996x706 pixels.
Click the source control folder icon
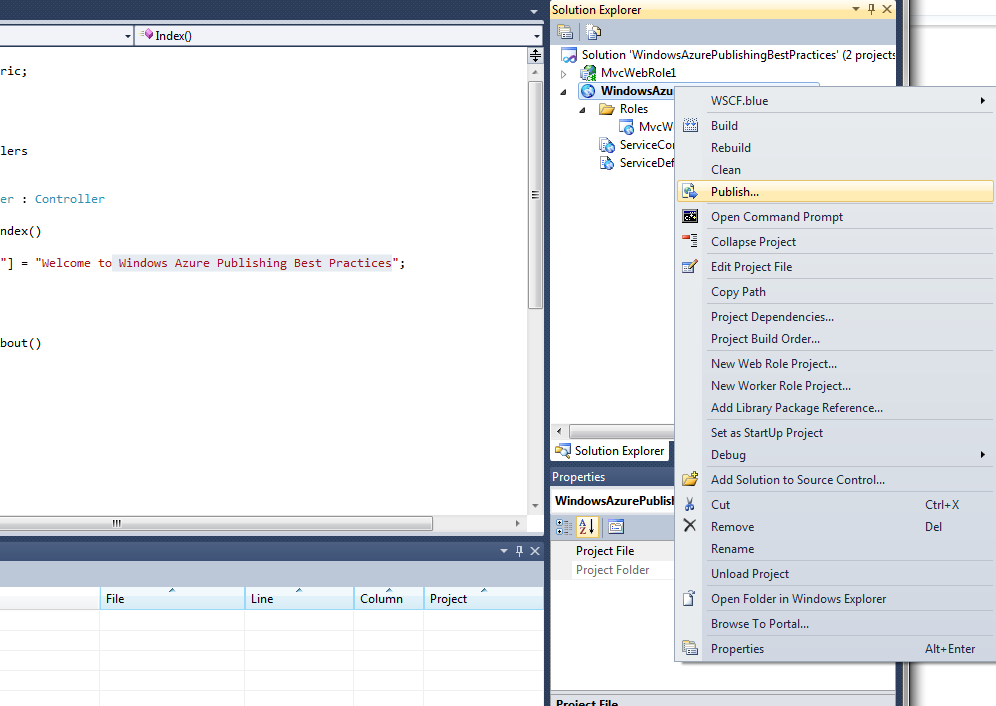690,479
